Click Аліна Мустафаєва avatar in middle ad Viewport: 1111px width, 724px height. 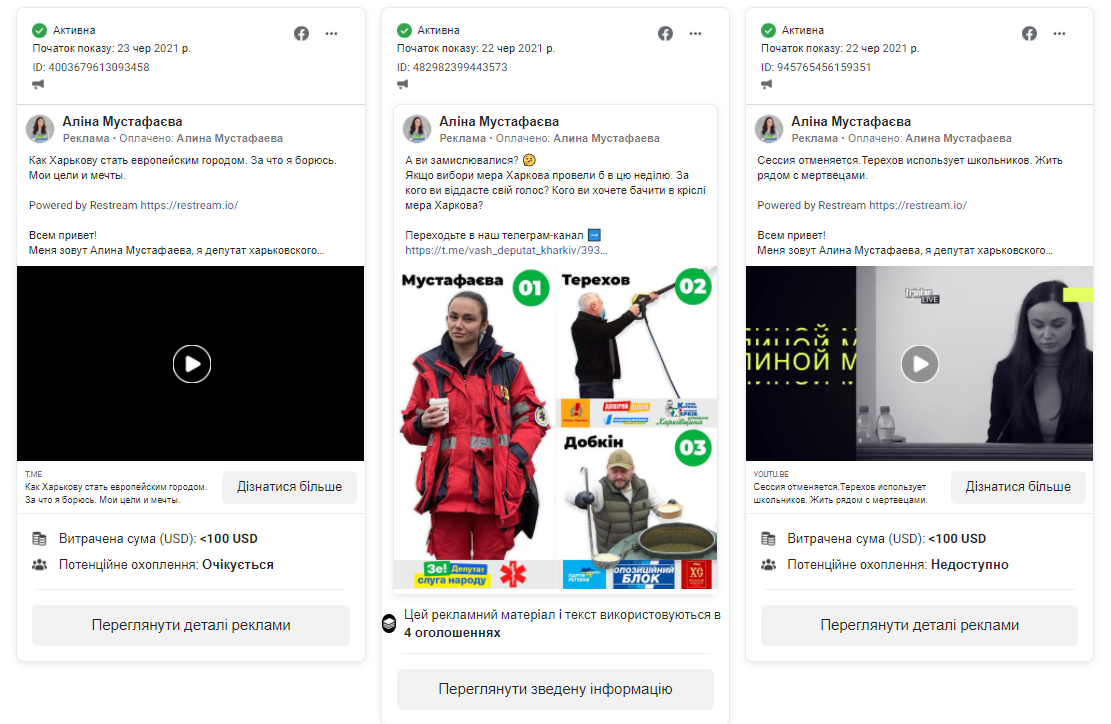point(417,129)
